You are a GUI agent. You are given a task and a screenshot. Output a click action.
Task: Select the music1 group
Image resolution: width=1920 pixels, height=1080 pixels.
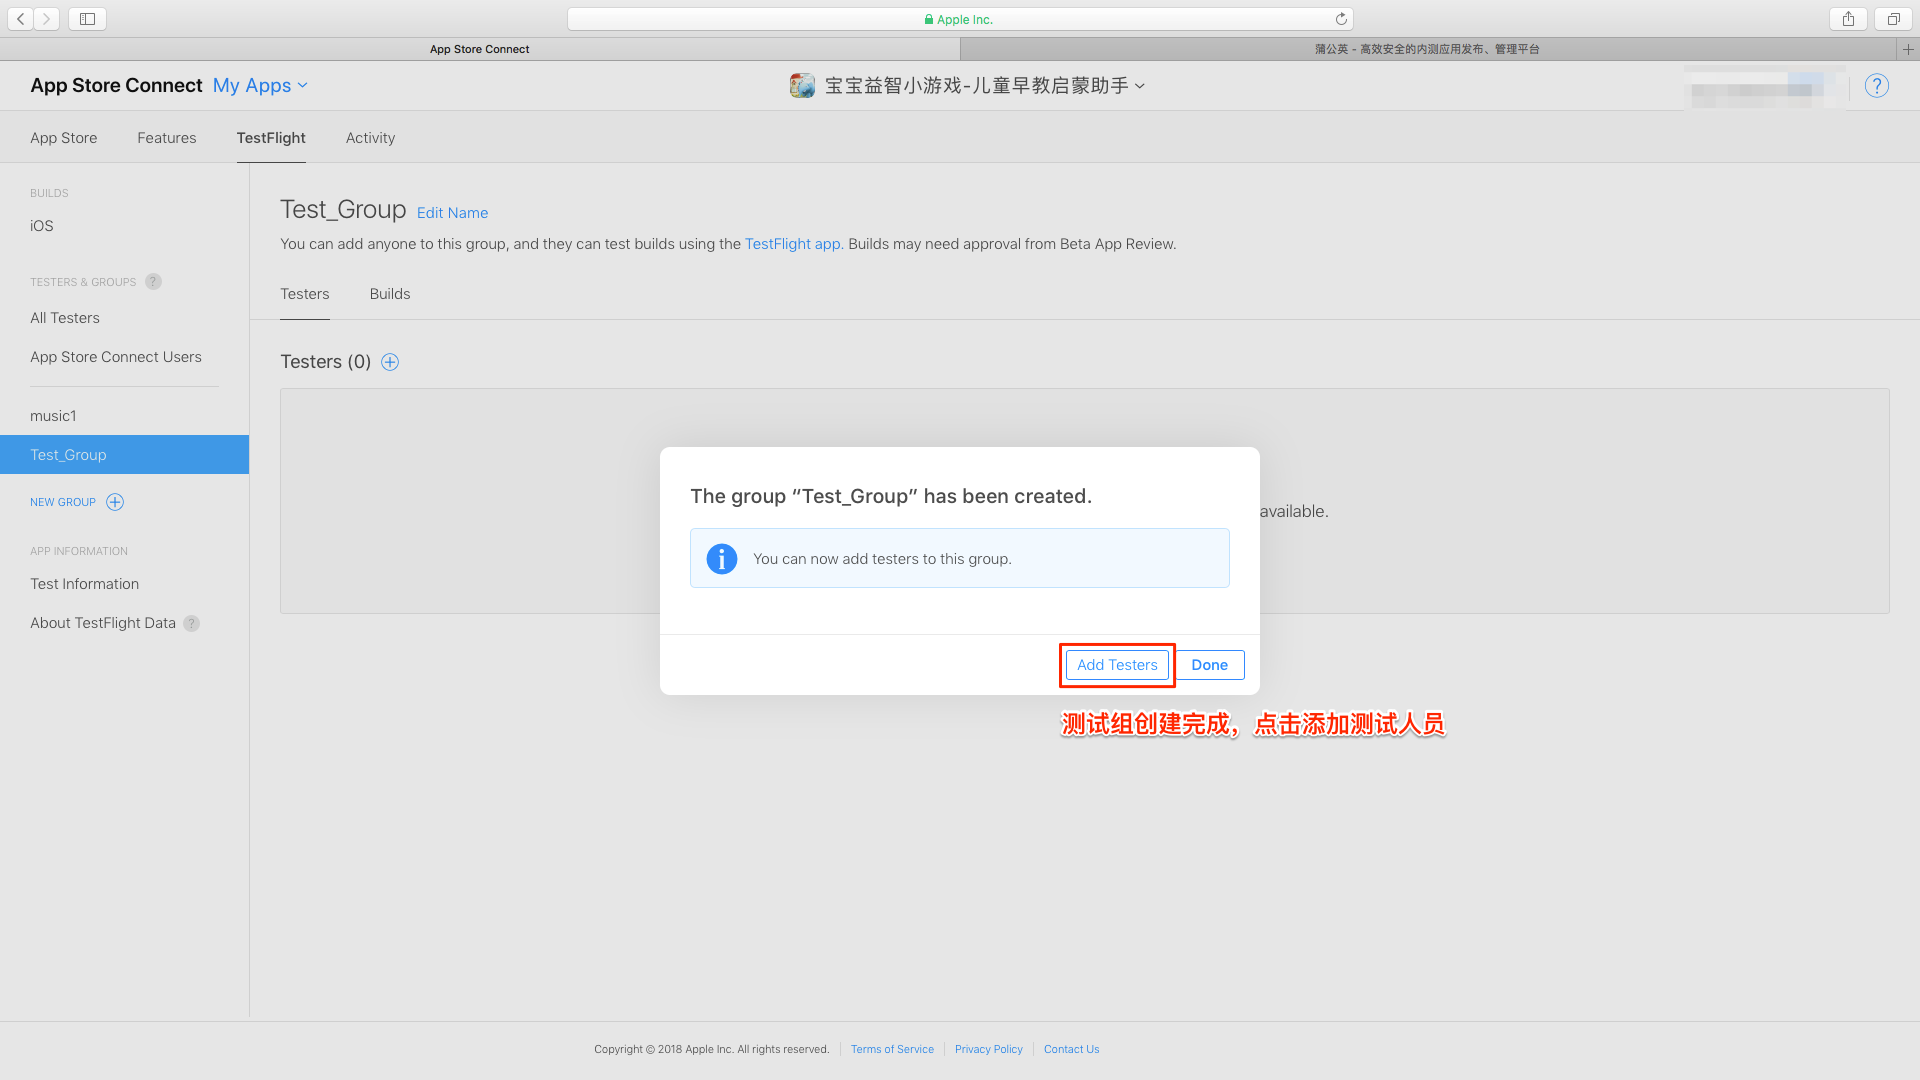tap(53, 416)
